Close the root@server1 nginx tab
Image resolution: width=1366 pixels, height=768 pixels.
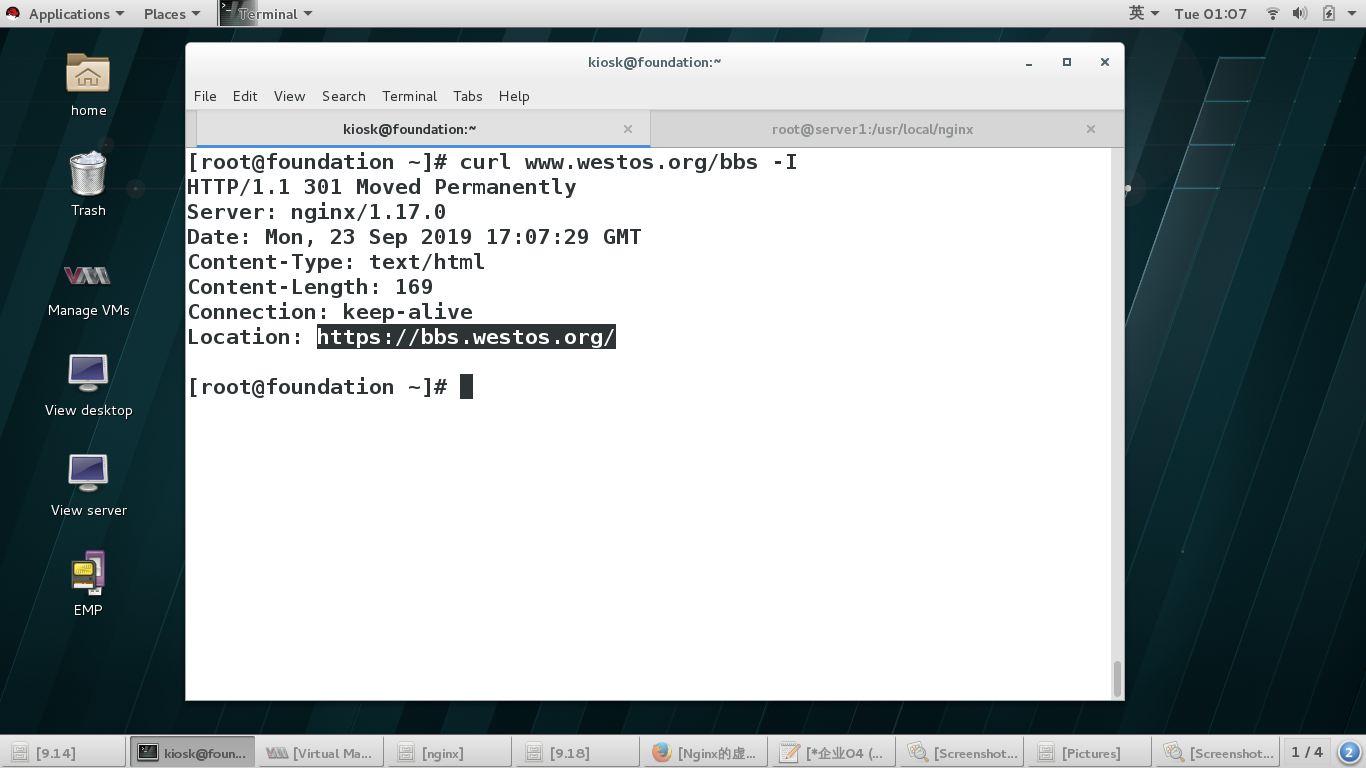[x=1091, y=129]
